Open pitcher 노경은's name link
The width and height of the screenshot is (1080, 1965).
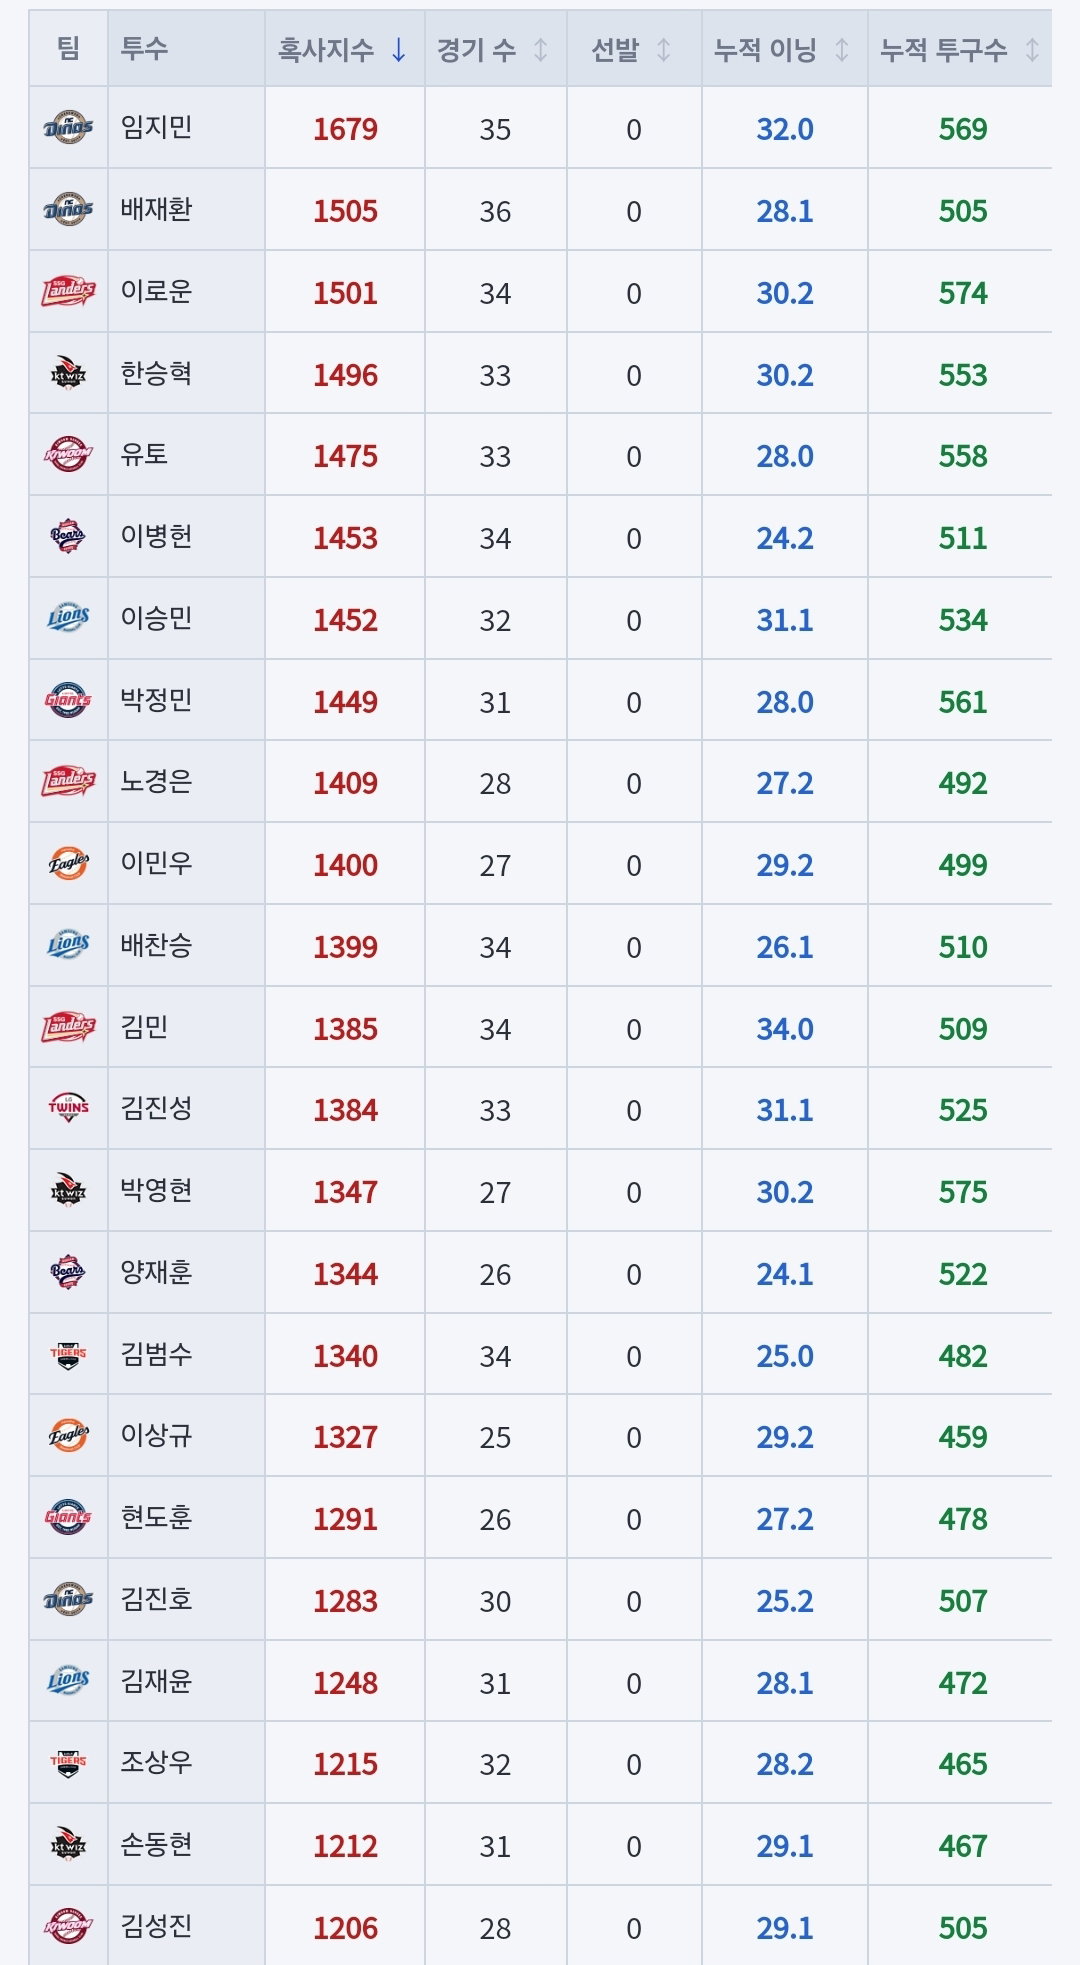click(x=156, y=781)
